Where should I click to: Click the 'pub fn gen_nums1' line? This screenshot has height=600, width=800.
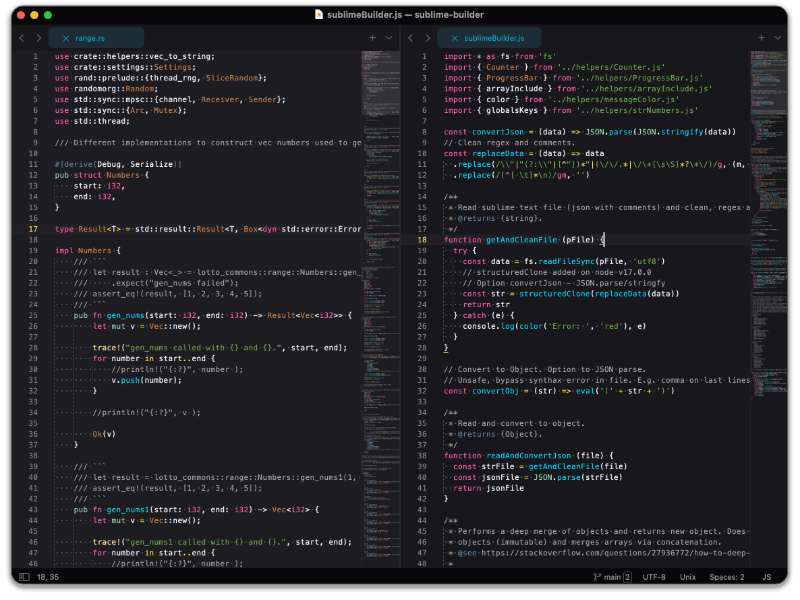196,510
